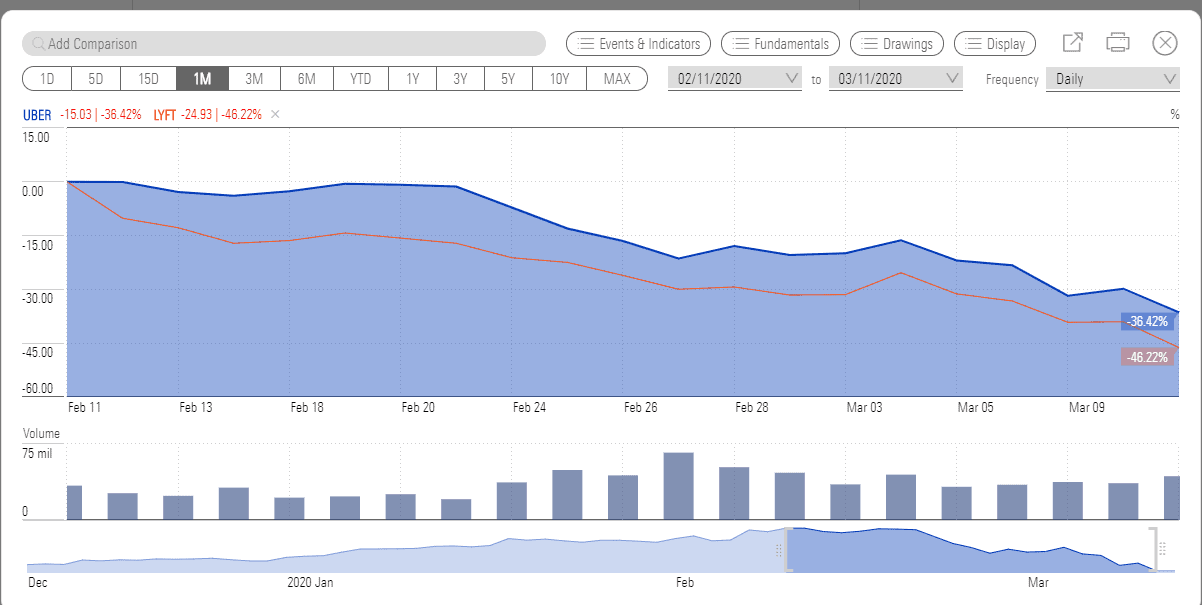This screenshot has width=1202, height=605.
Task: Click the Dec navigator label
Action: tap(37, 582)
